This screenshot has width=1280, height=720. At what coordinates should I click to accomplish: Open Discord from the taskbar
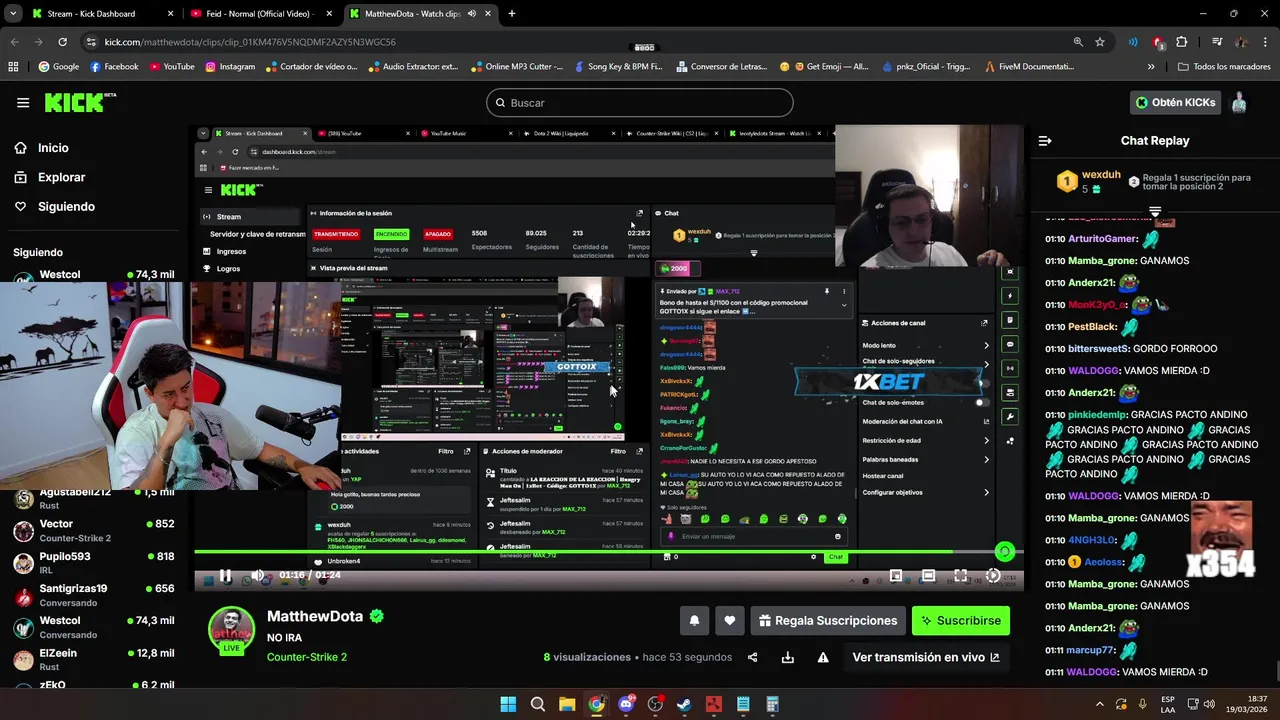[626, 704]
